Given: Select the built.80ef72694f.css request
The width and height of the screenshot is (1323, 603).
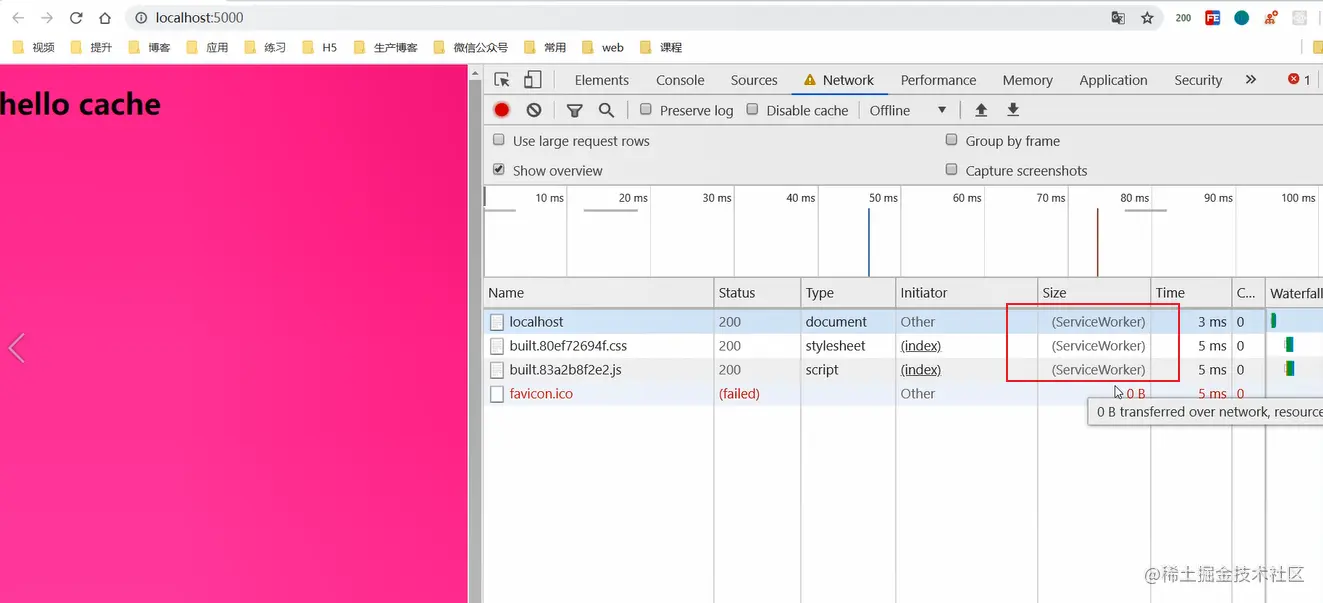Looking at the screenshot, I should click(904, 346).
